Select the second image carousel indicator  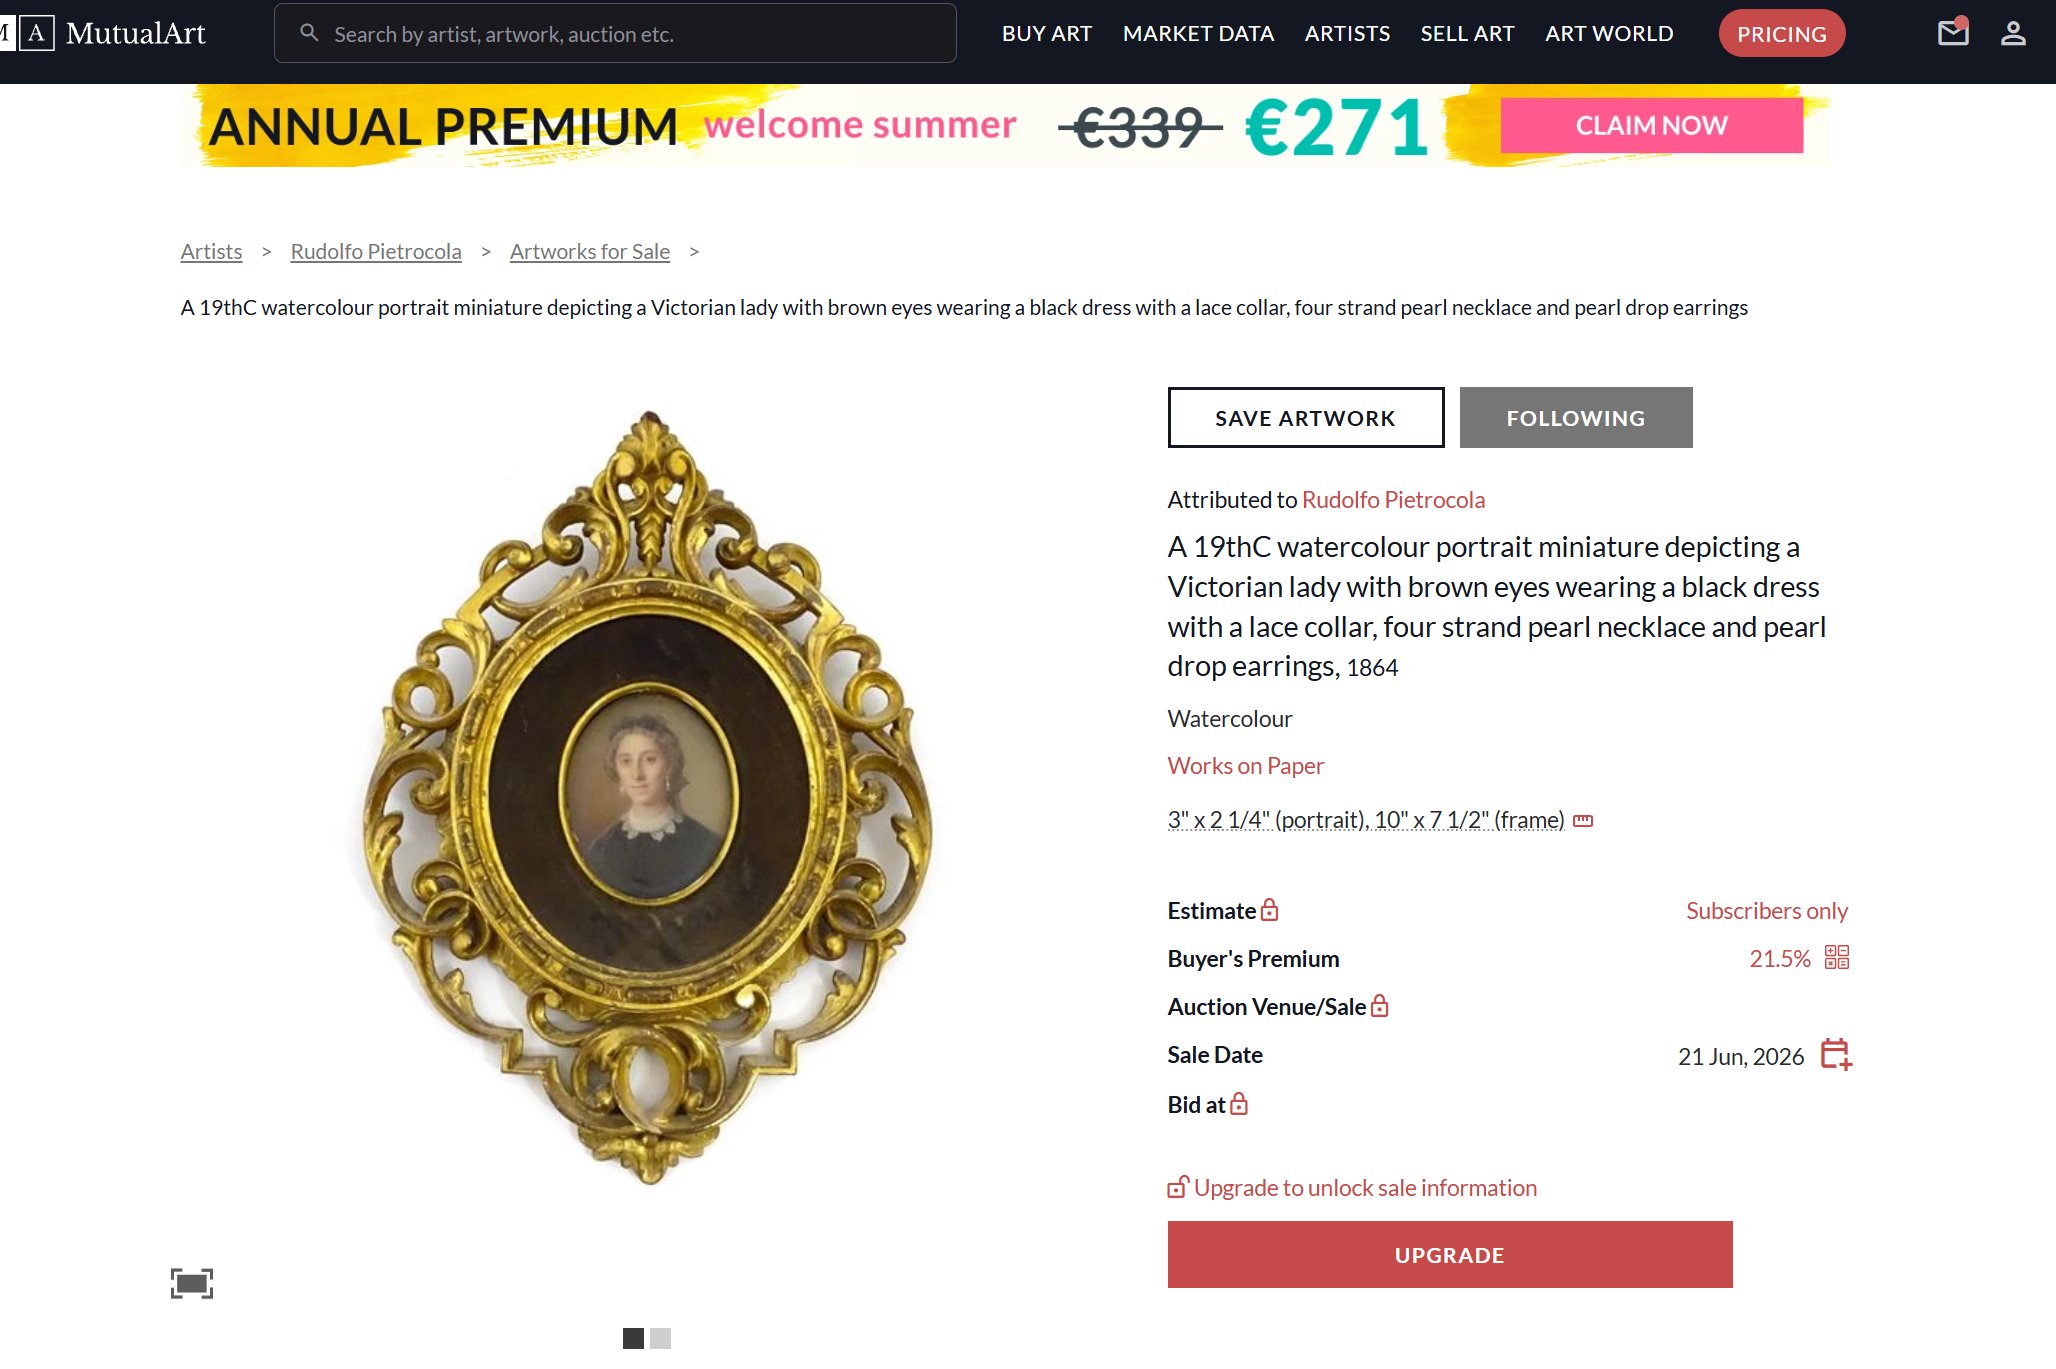coord(660,1338)
